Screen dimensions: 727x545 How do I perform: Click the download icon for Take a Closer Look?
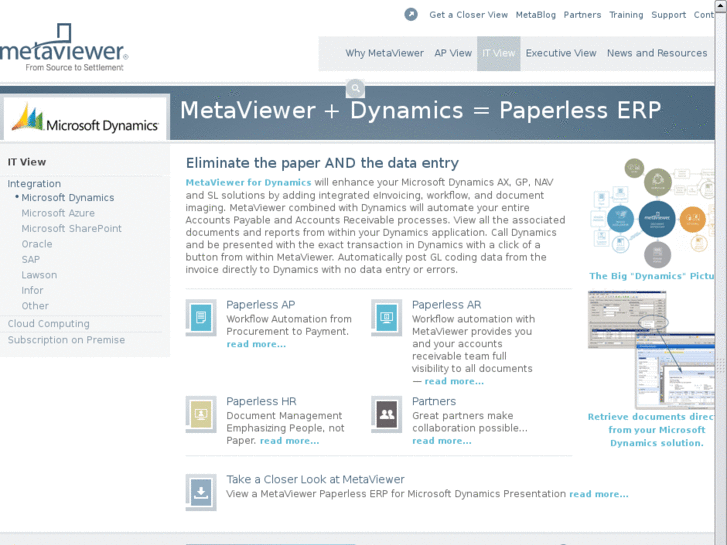point(201,492)
